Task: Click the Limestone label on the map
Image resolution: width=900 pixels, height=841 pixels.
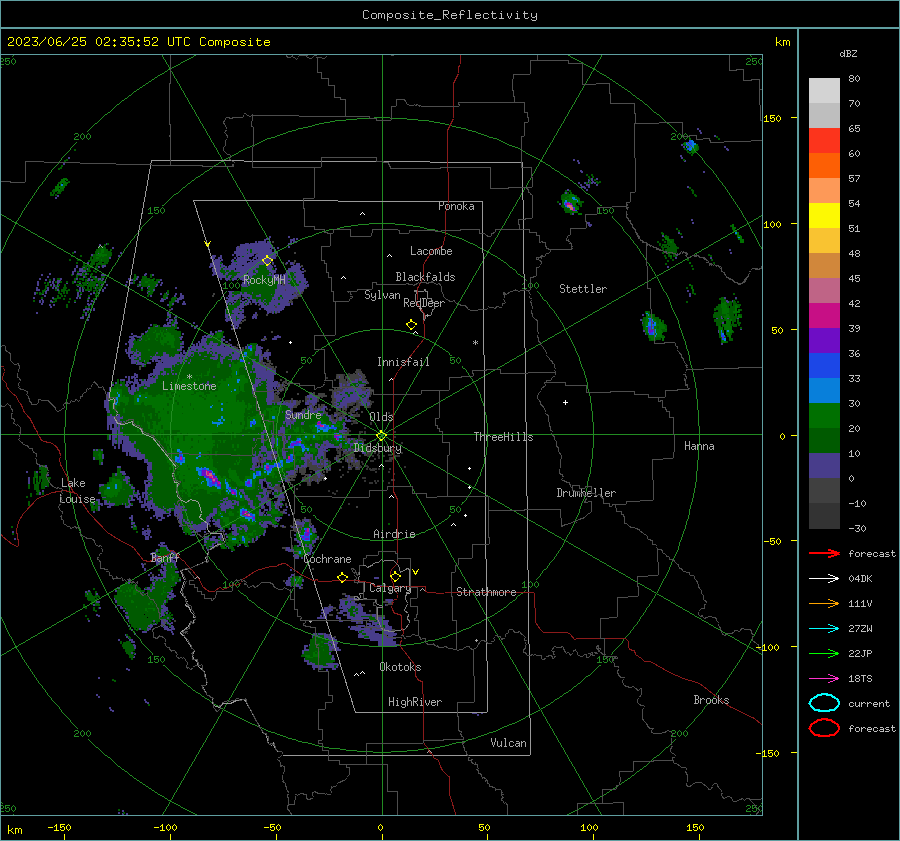Action: point(189,386)
